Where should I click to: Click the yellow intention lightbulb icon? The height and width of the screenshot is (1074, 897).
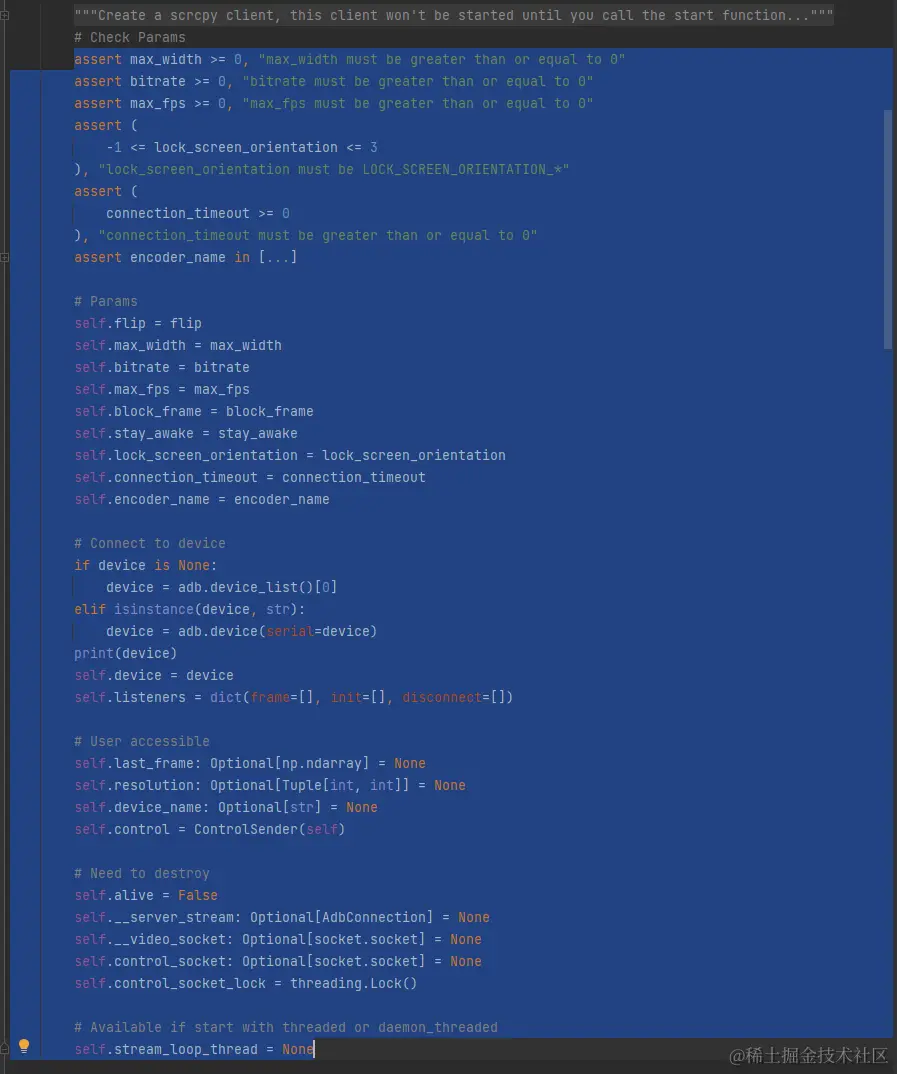(24, 1046)
